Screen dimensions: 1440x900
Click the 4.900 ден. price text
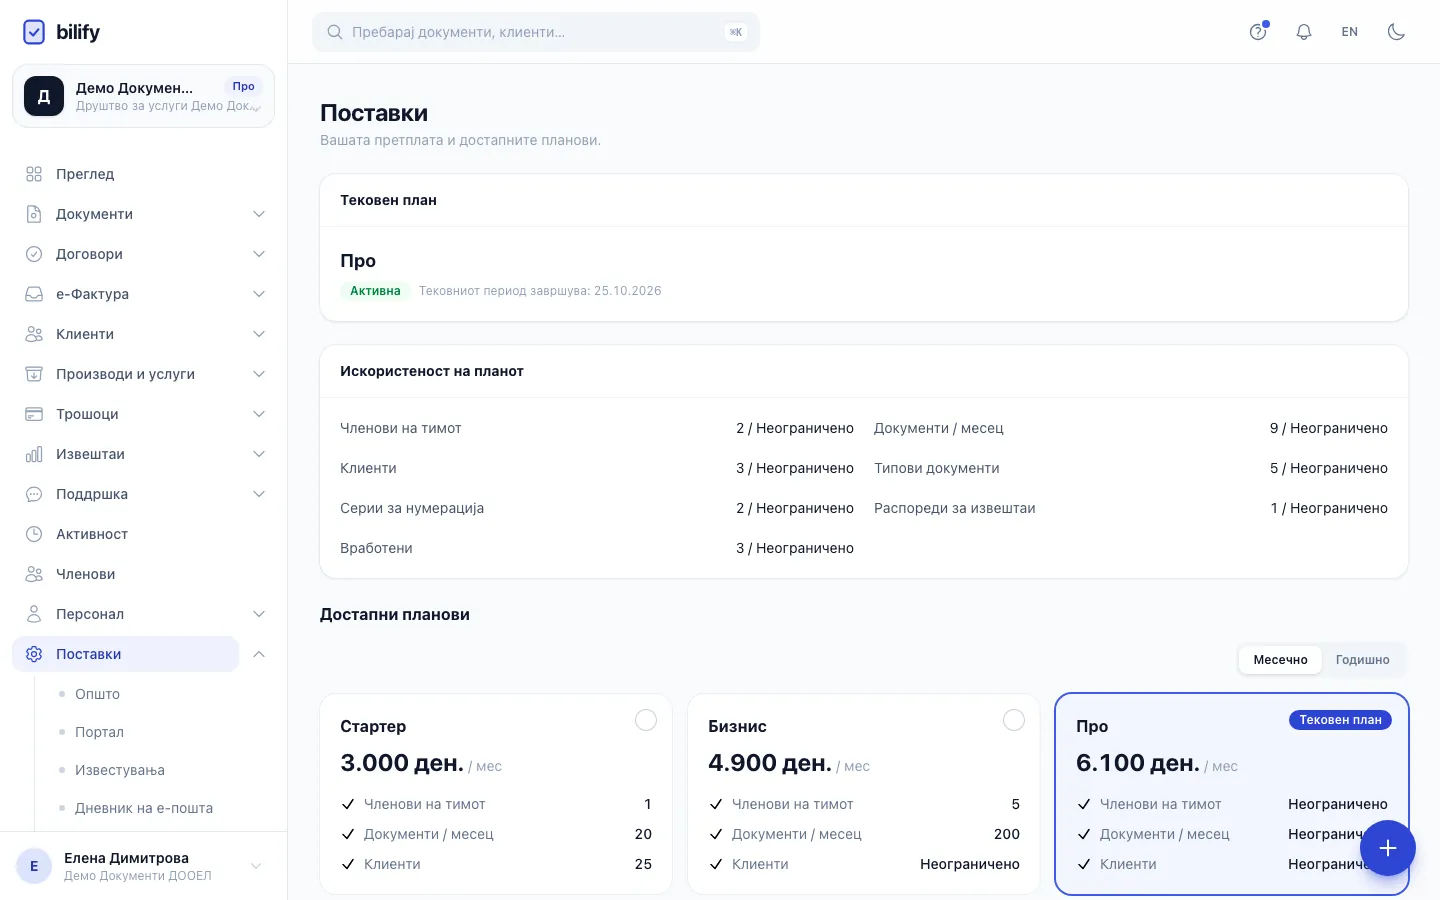770,763
